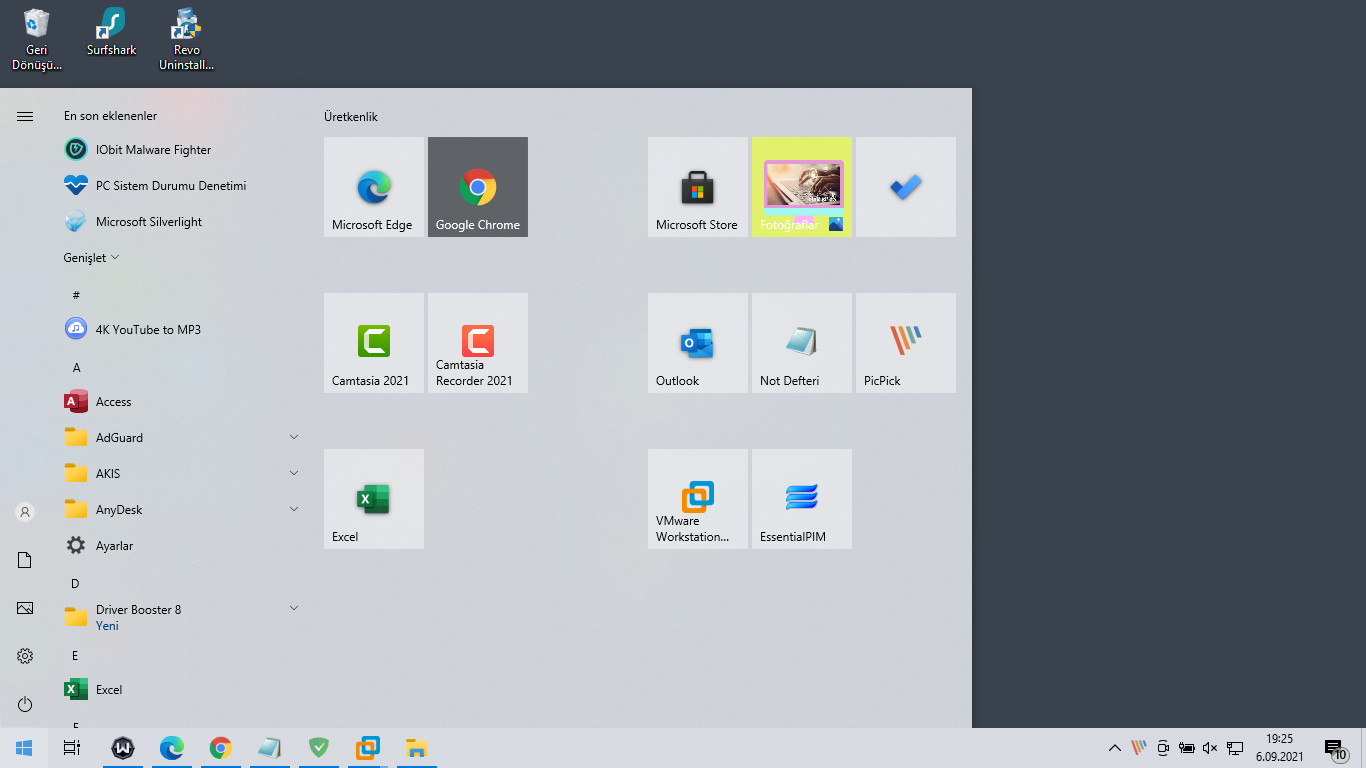
Task: Open the Outlook tile
Action: pos(698,343)
